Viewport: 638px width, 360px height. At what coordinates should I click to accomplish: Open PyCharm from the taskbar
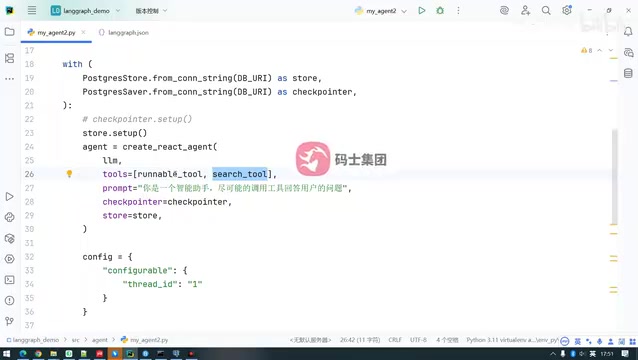[x=130, y=354]
